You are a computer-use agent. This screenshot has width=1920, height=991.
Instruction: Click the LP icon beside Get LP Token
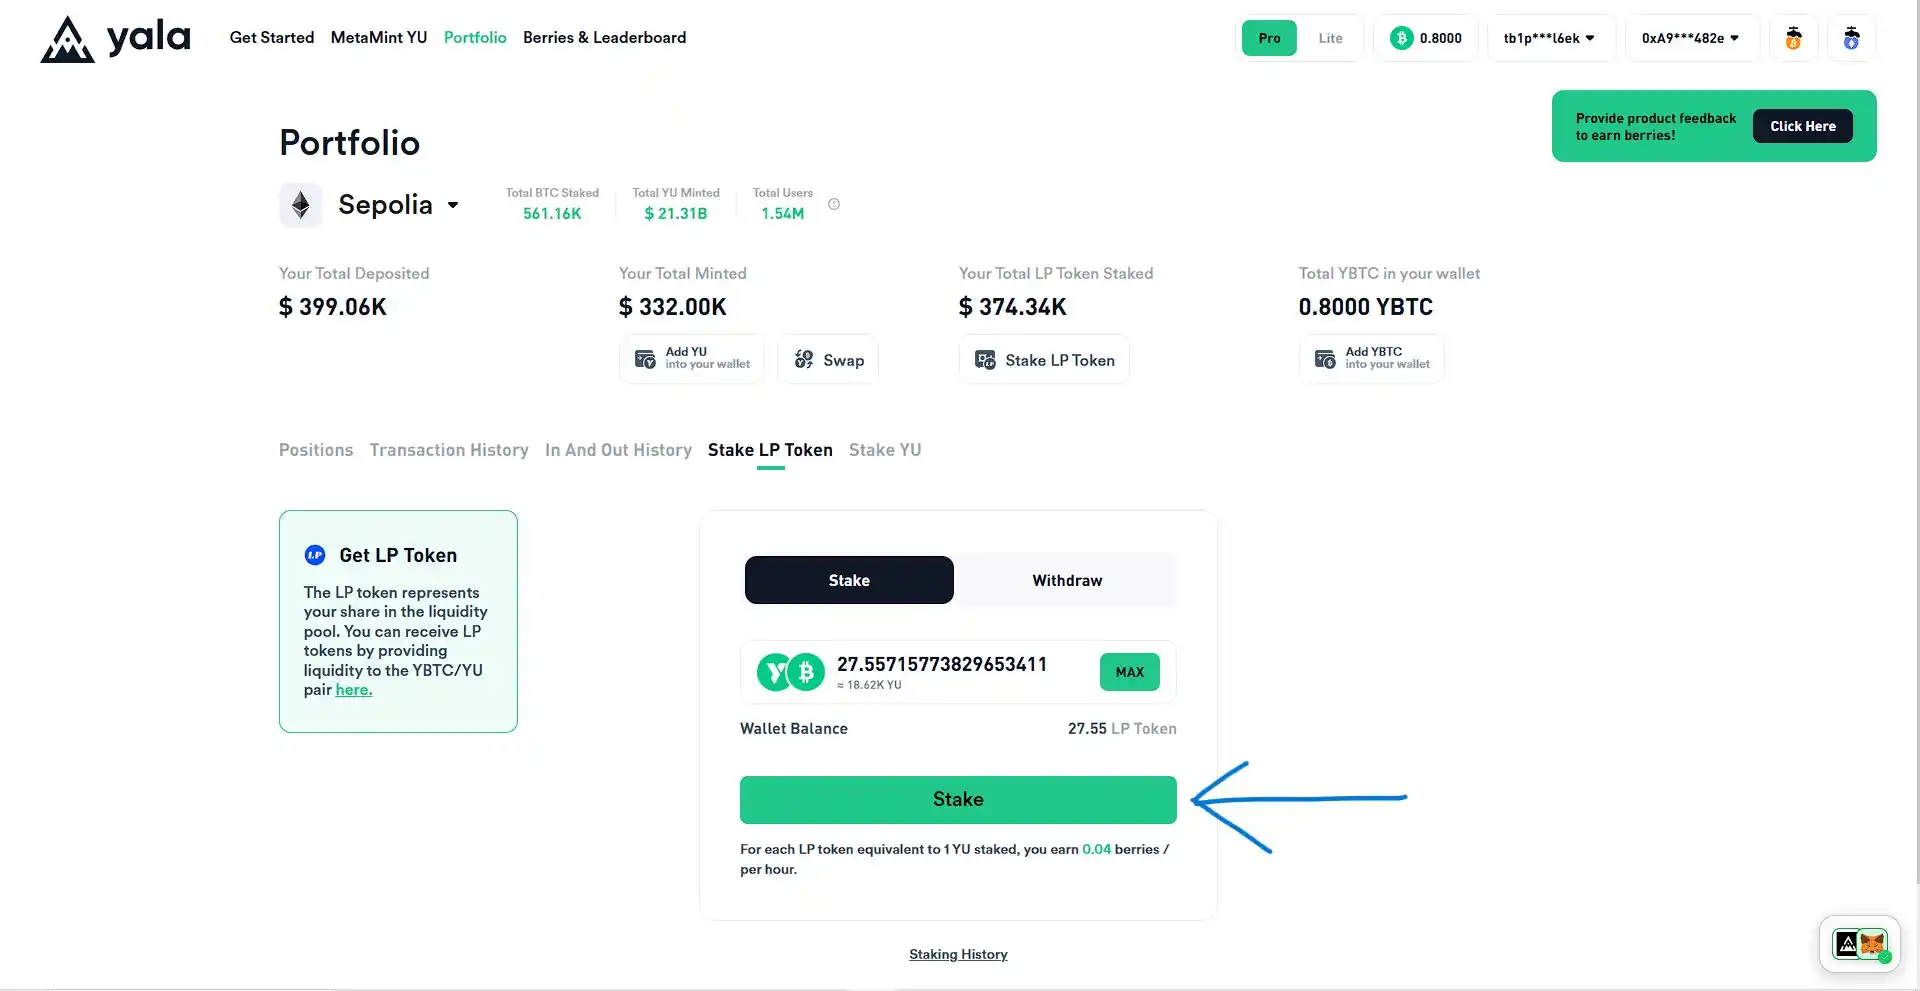pyautogui.click(x=315, y=555)
